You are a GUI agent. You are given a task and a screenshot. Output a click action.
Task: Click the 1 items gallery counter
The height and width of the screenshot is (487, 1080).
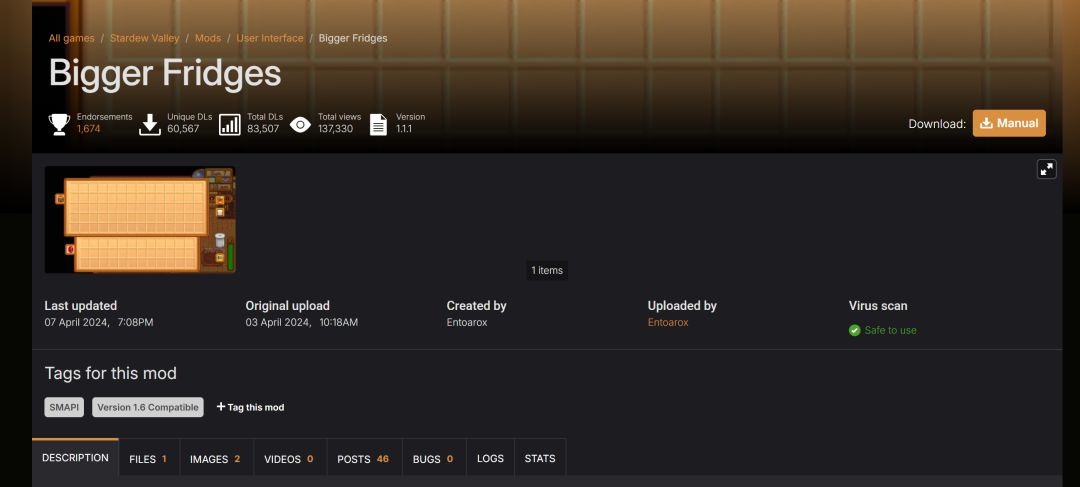[547, 270]
